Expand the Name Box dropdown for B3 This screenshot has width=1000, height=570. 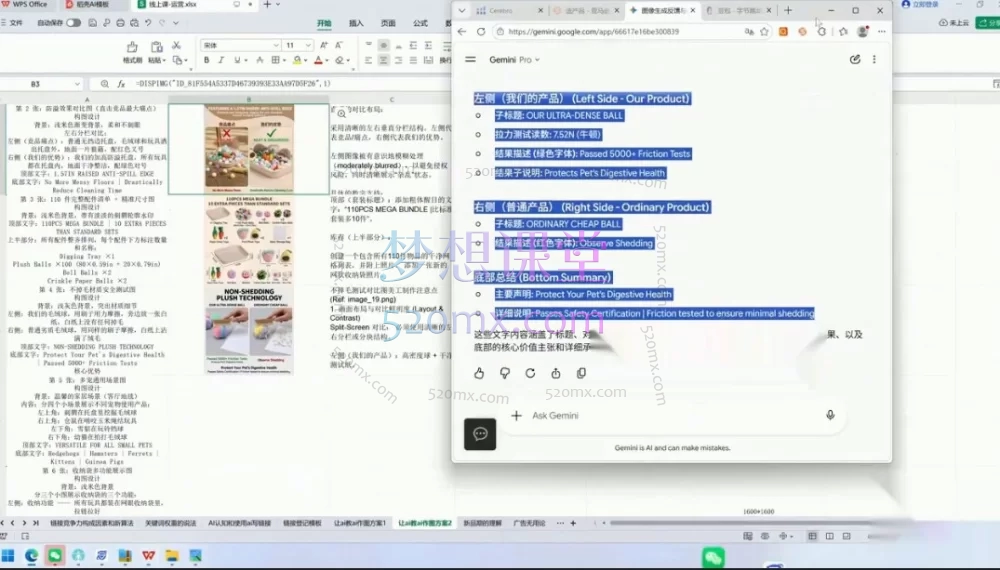coord(77,84)
